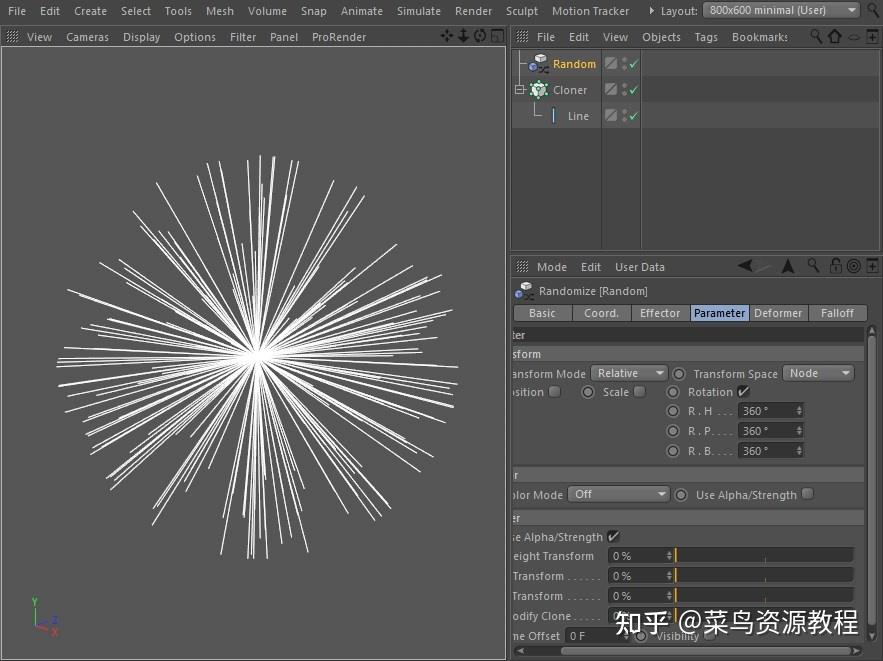The width and height of the screenshot is (883, 661).
Task: Switch to the Effector tab
Action: 660,313
